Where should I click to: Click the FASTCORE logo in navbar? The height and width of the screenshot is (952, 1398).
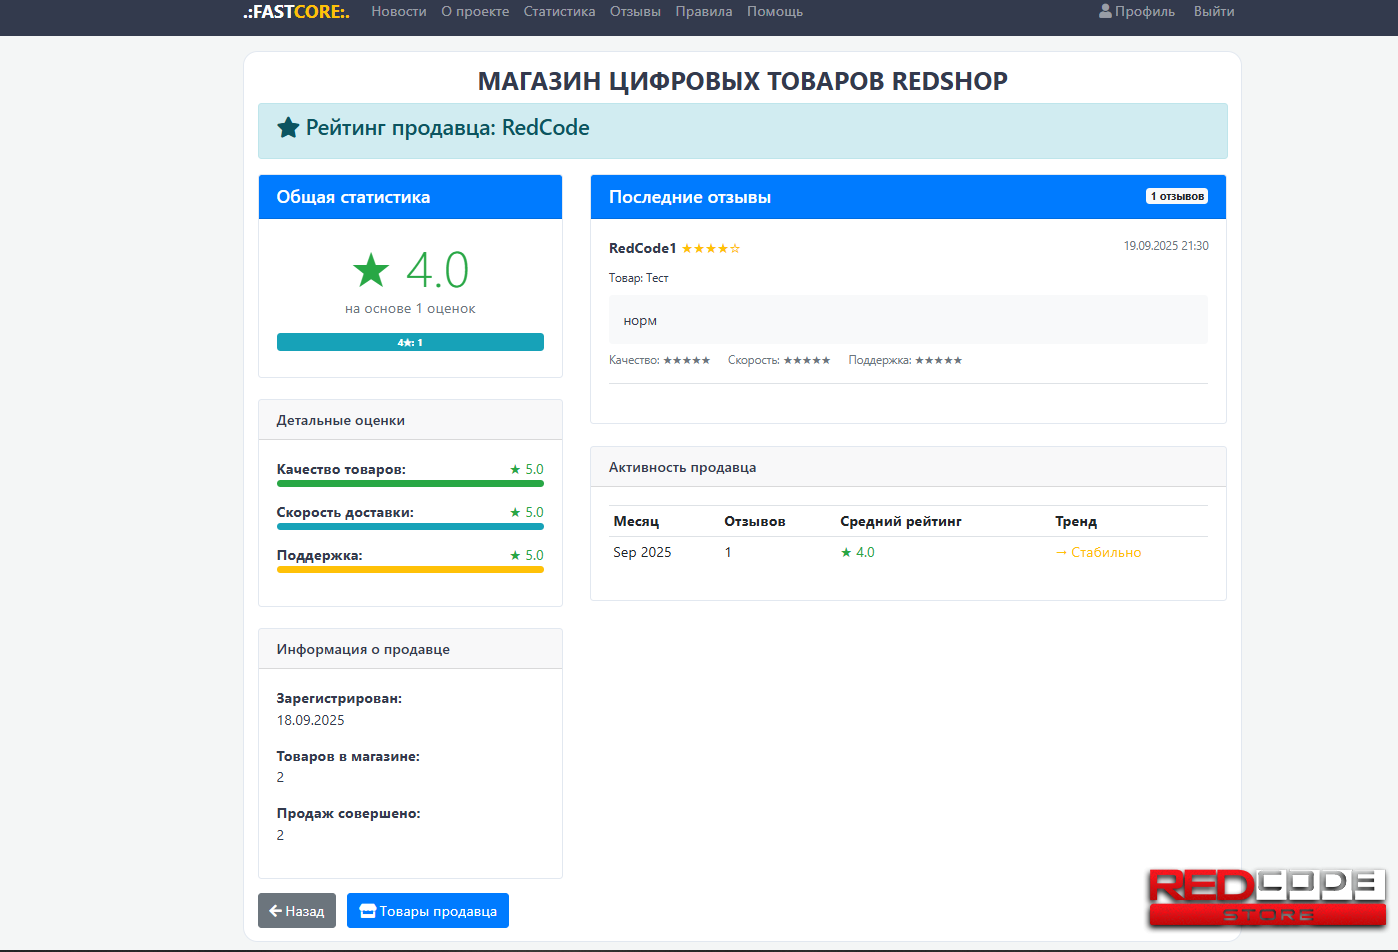tap(296, 12)
